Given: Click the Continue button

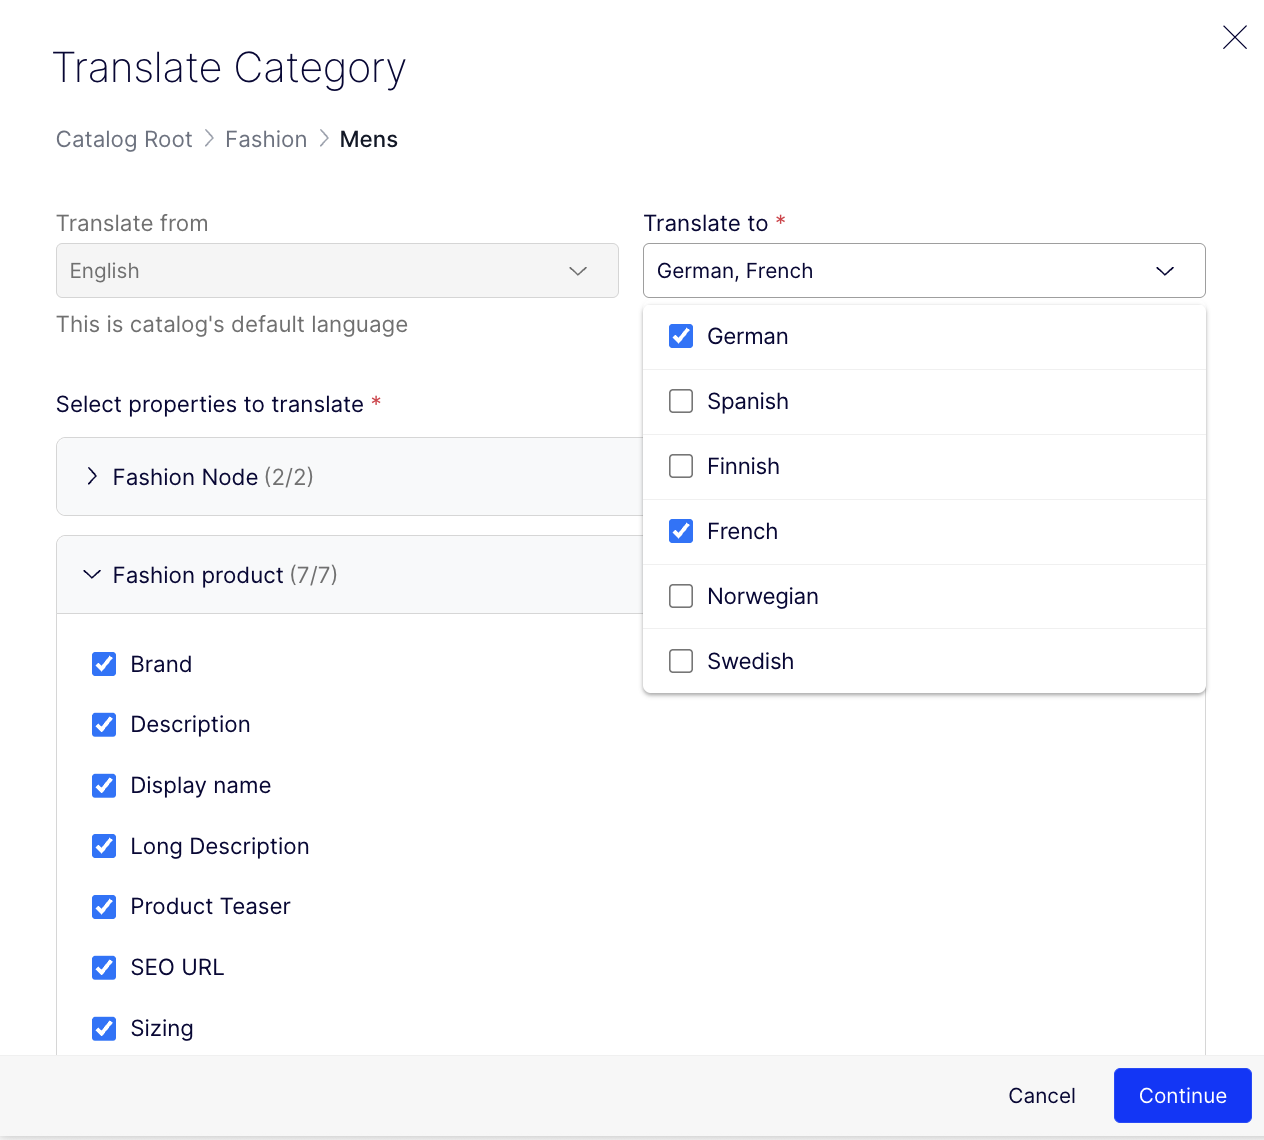Looking at the screenshot, I should [1182, 1095].
